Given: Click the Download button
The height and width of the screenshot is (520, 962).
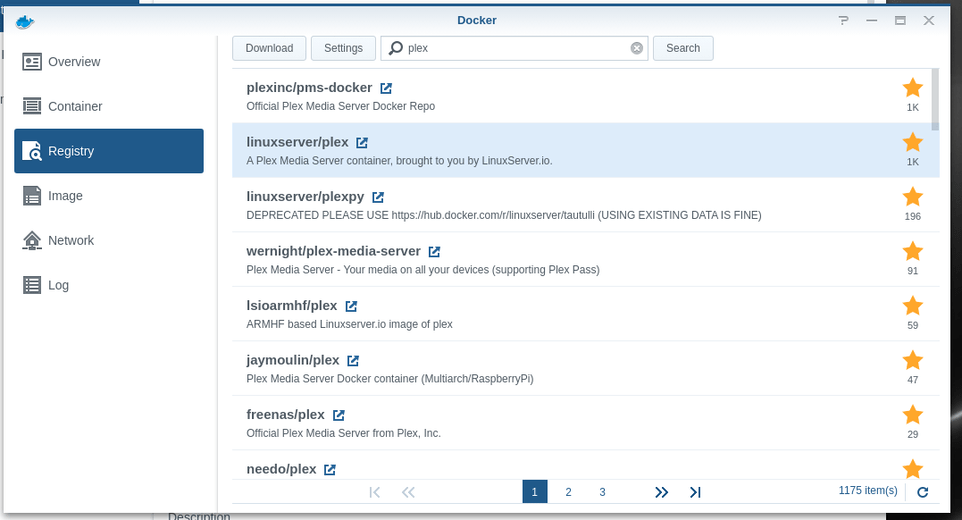Looking at the screenshot, I should click(269, 48).
